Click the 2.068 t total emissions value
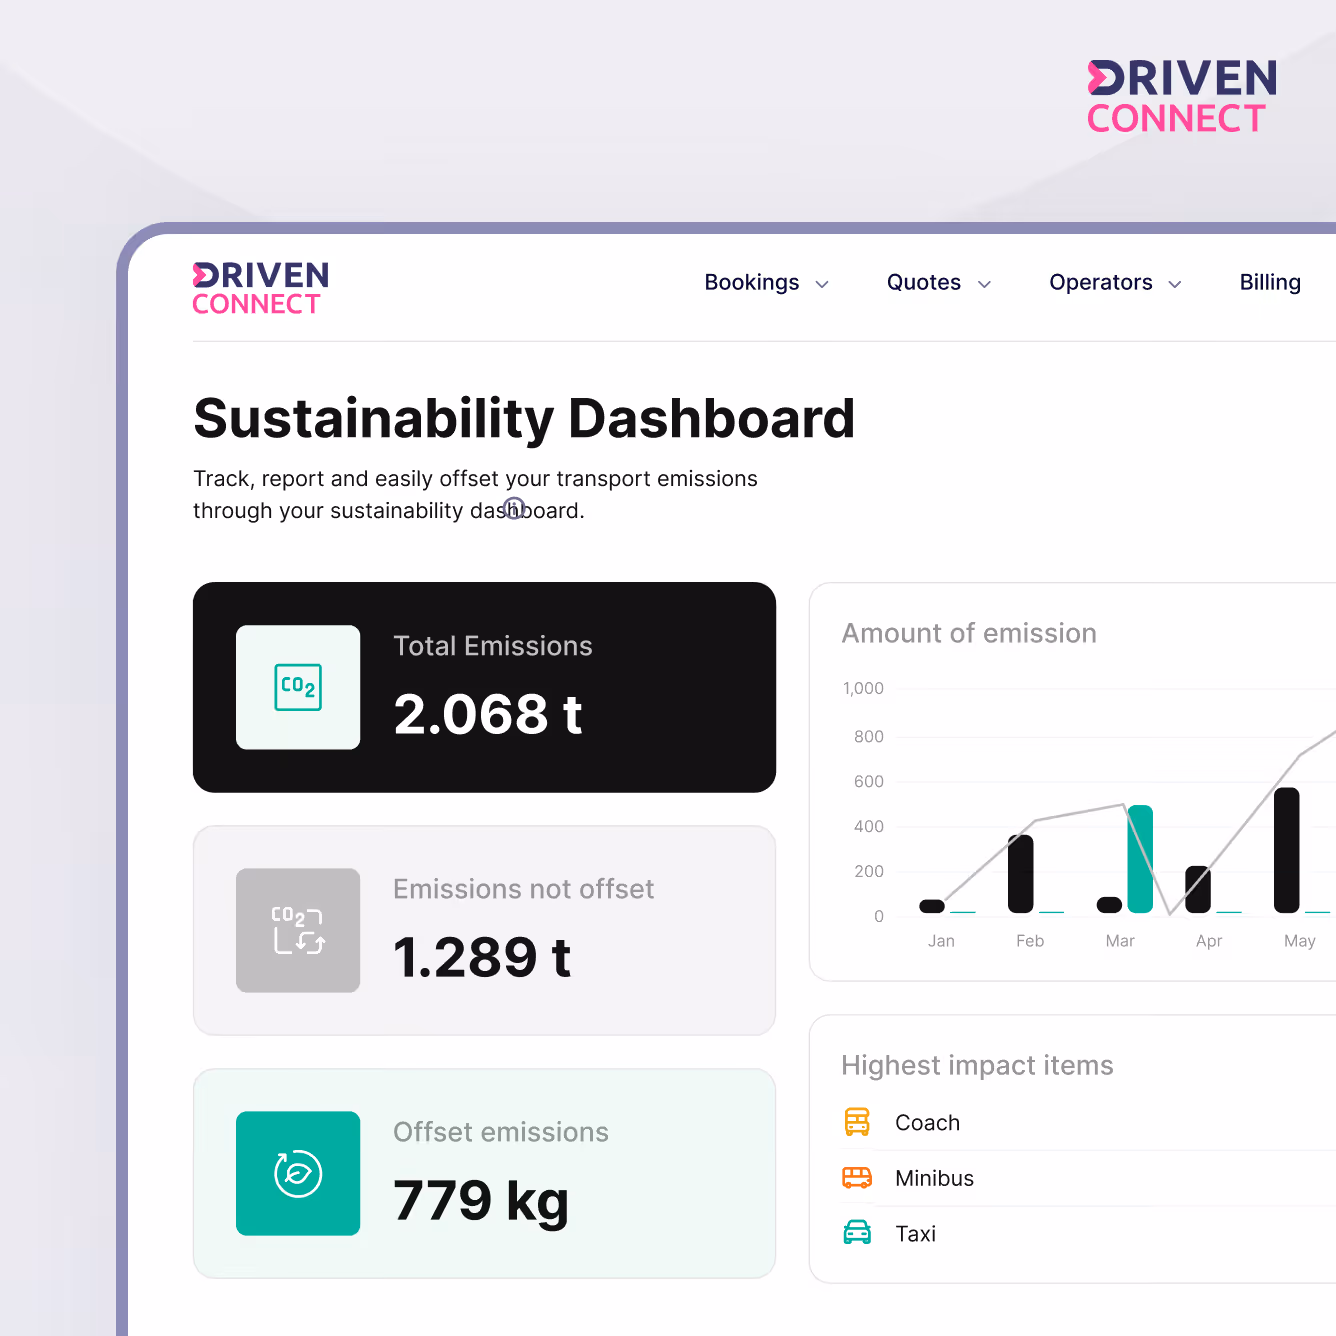Image resolution: width=1336 pixels, height=1336 pixels. (488, 714)
